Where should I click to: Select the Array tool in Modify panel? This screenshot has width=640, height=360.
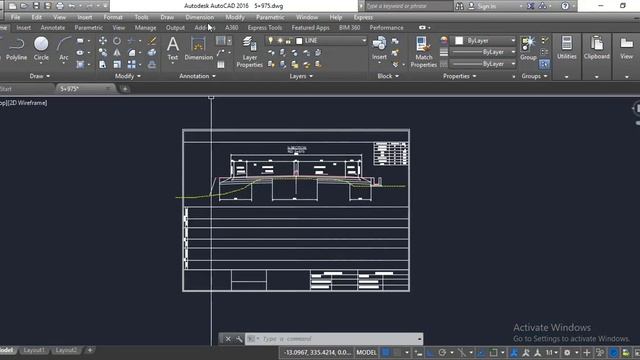131,64
